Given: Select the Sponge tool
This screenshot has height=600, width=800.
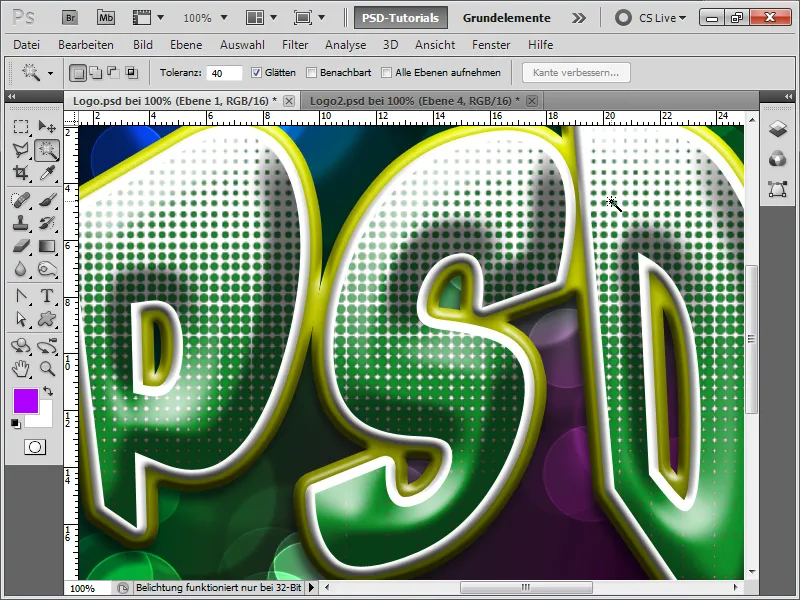Looking at the screenshot, I should point(47,269).
